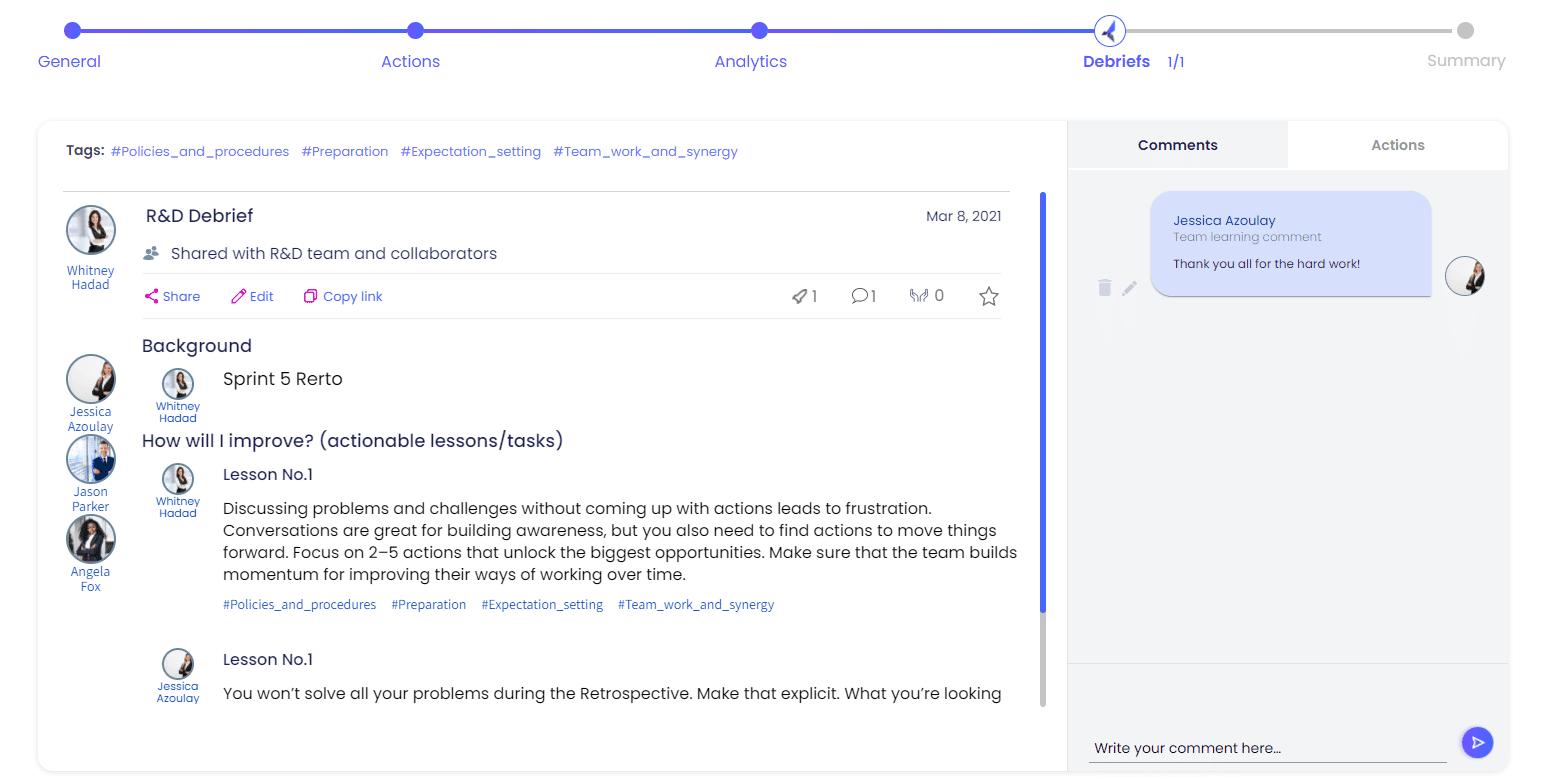Edit the comment using the pencil icon

[1130, 288]
